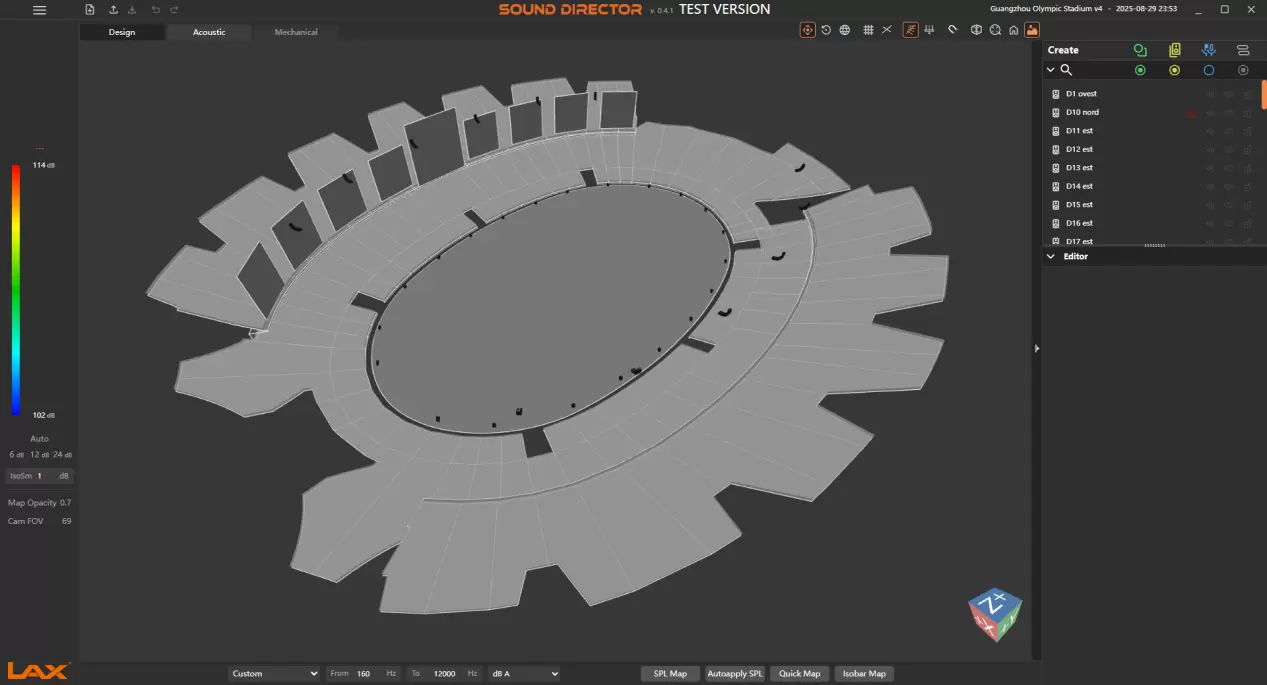Click the SPL color scale gradient bar
1267x685 pixels.
(x=16, y=289)
